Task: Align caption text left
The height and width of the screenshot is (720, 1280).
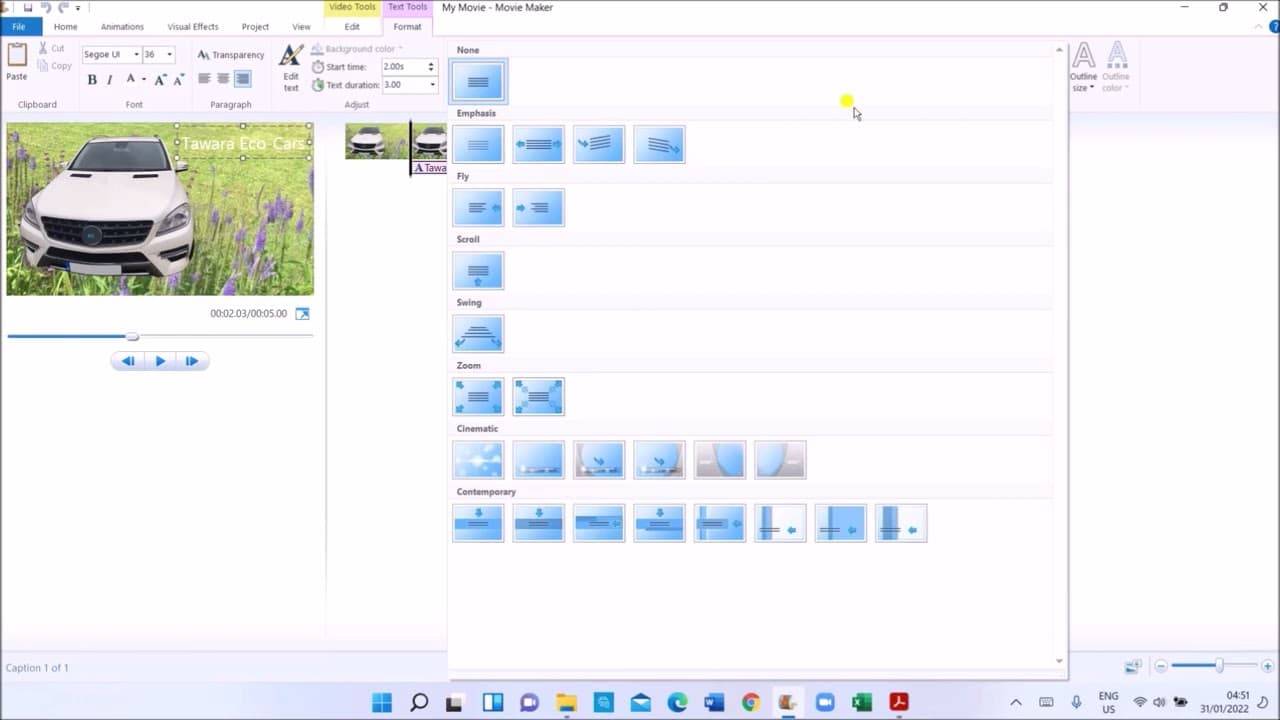Action: point(204,78)
